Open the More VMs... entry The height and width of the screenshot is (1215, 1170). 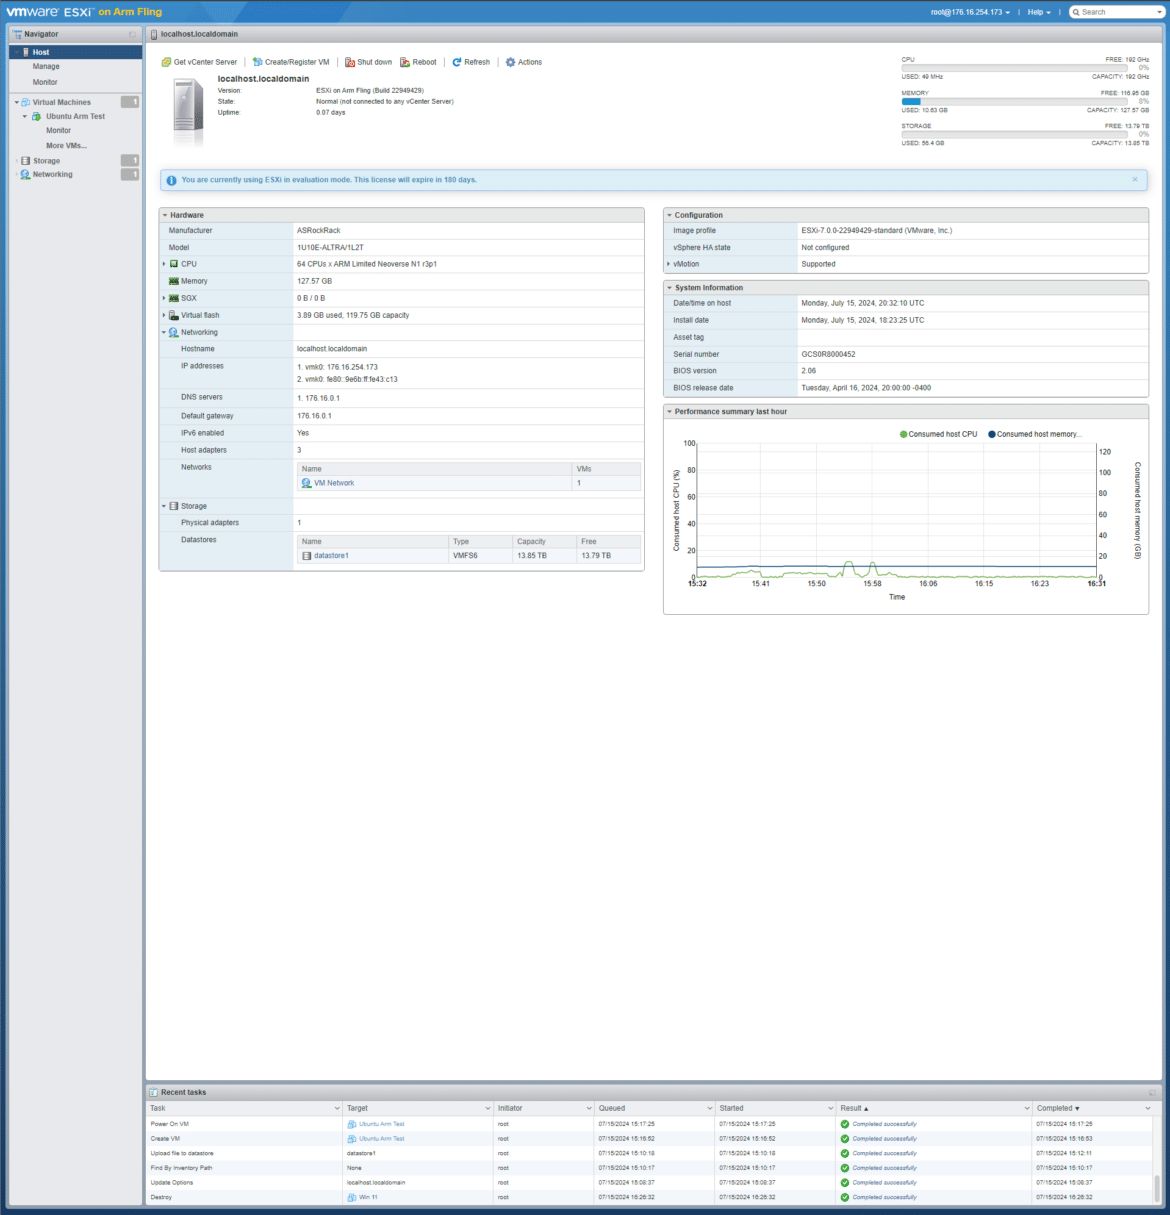pos(66,146)
